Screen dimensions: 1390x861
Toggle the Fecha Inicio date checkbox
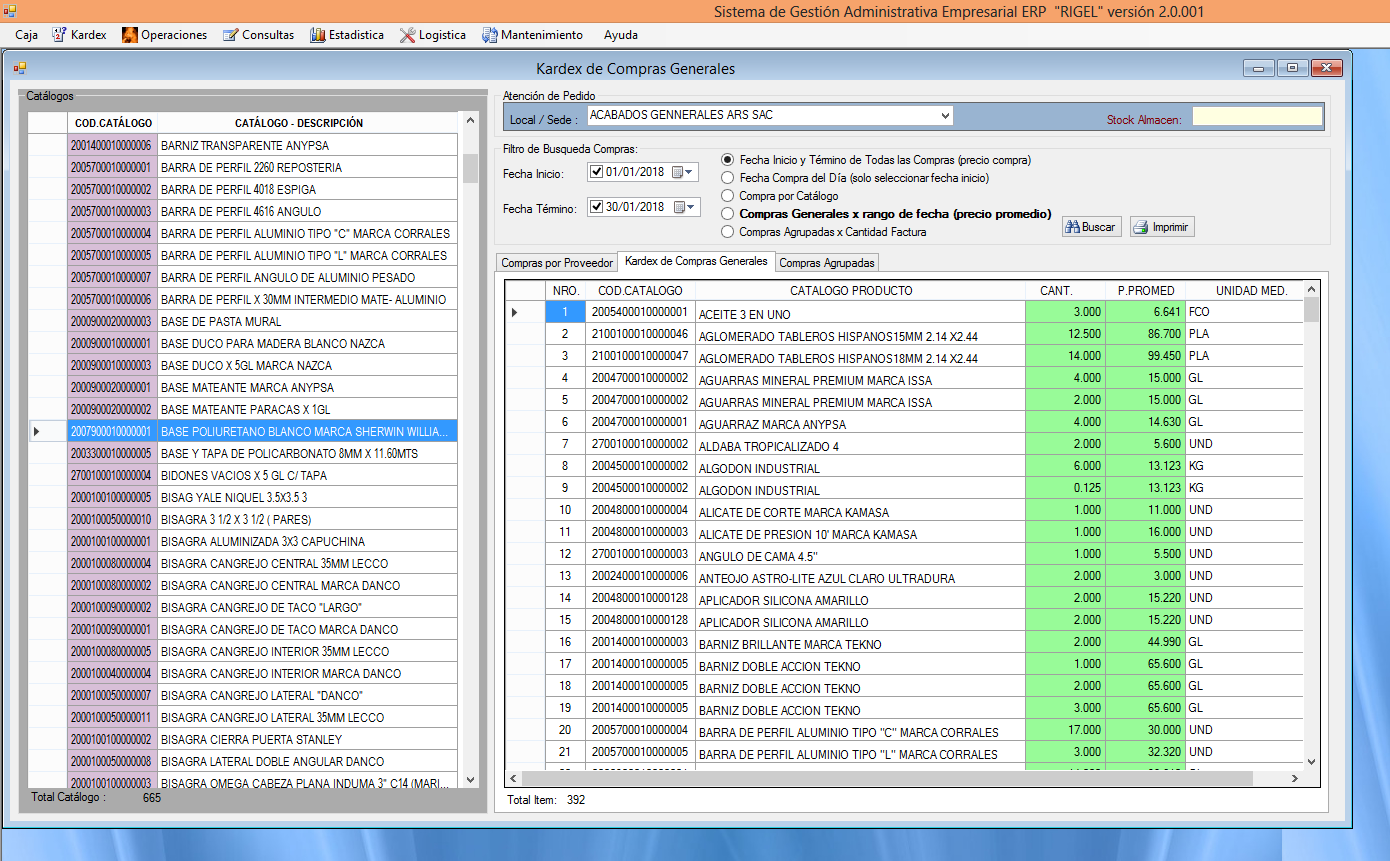pyautogui.click(x=596, y=172)
